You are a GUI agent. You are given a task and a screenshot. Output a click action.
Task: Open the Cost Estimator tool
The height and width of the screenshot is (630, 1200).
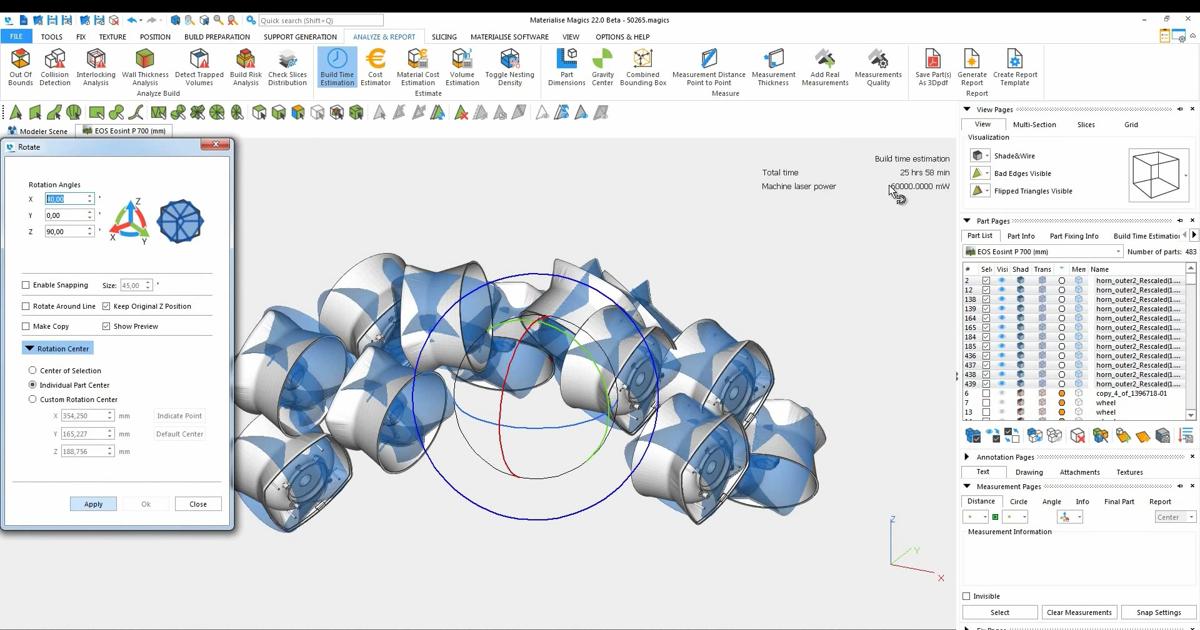click(x=375, y=65)
